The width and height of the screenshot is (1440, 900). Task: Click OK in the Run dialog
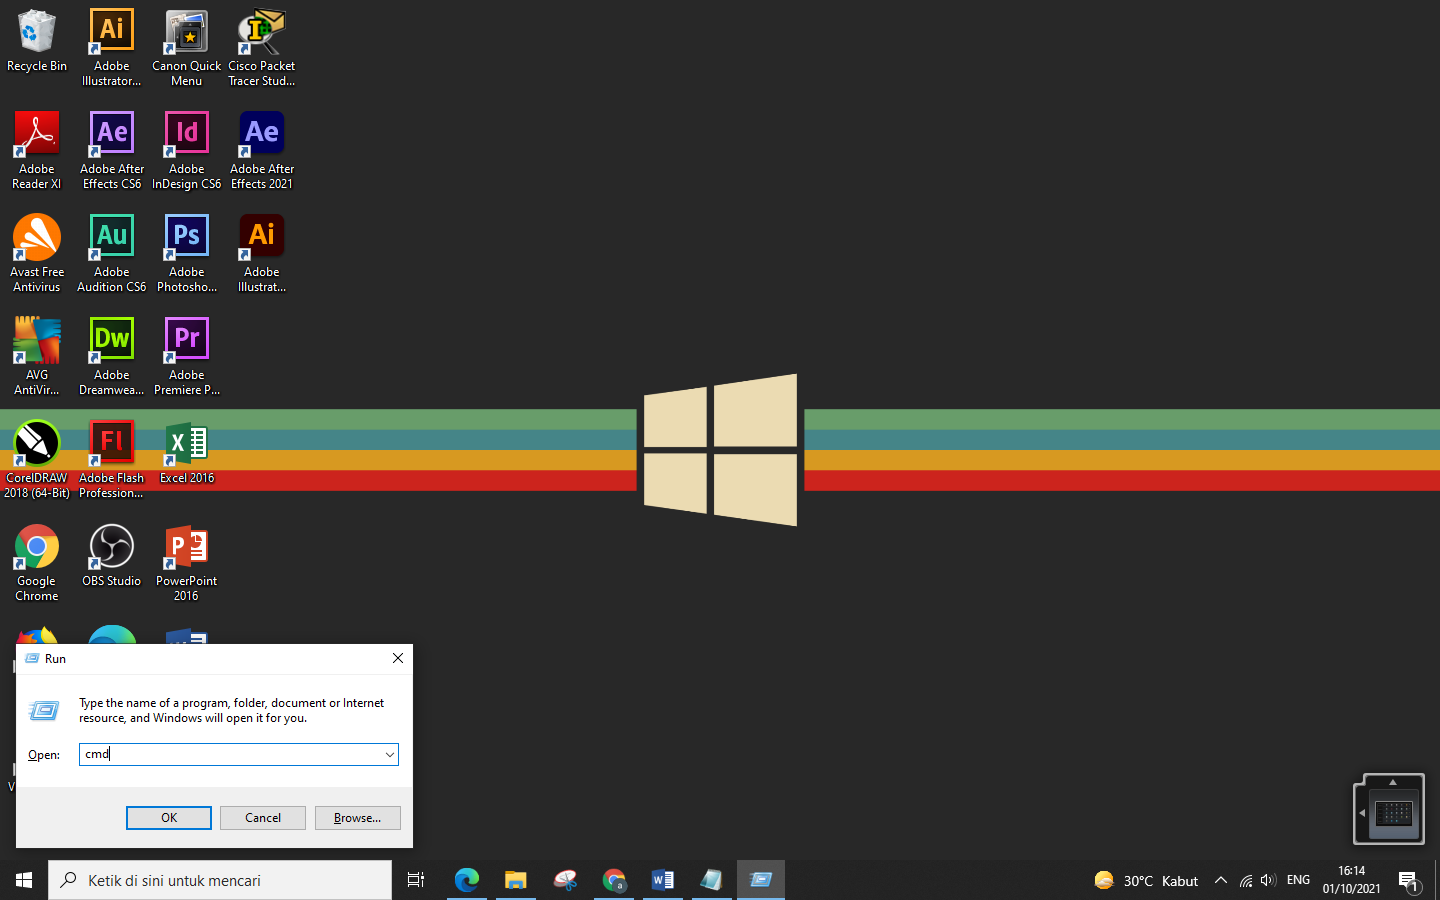pos(169,818)
